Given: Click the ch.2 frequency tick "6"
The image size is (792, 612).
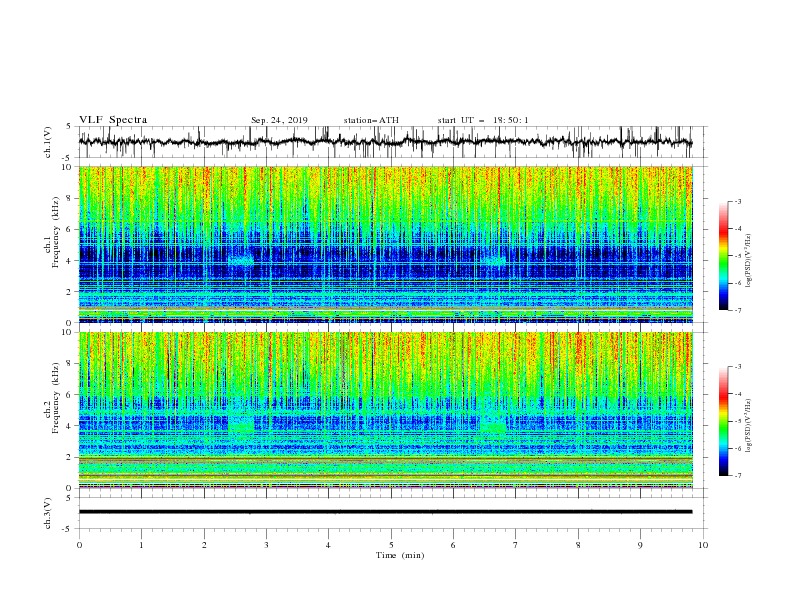Looking at the screenshot, I should pos(69,395).
